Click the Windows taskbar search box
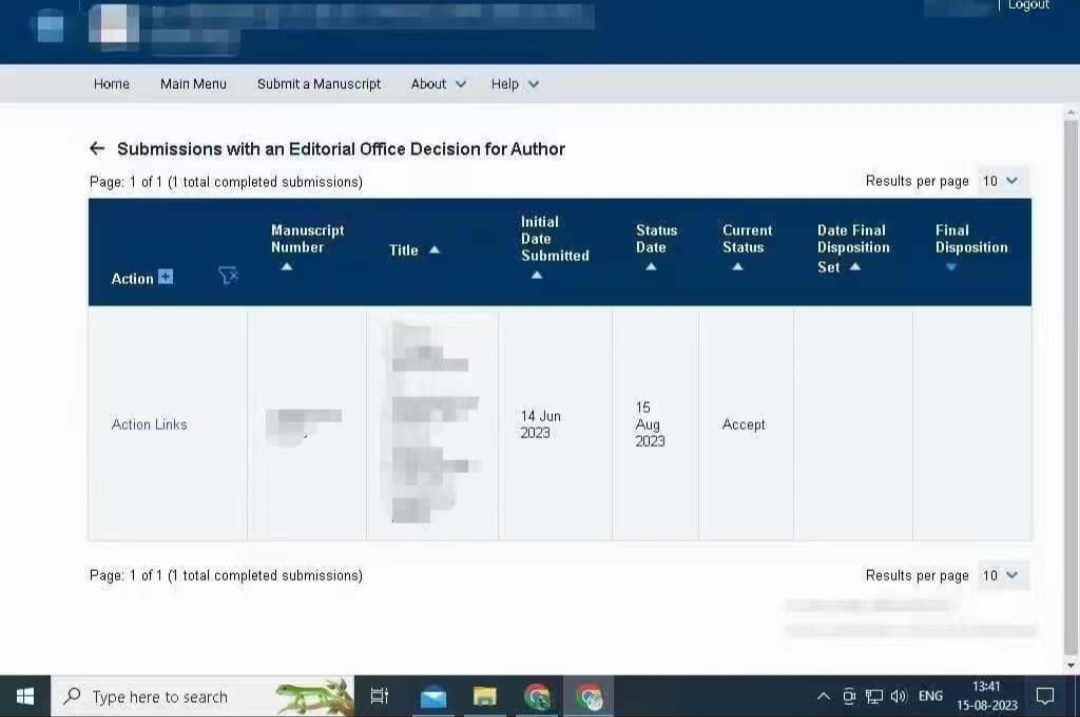 (x=160, y=697)
